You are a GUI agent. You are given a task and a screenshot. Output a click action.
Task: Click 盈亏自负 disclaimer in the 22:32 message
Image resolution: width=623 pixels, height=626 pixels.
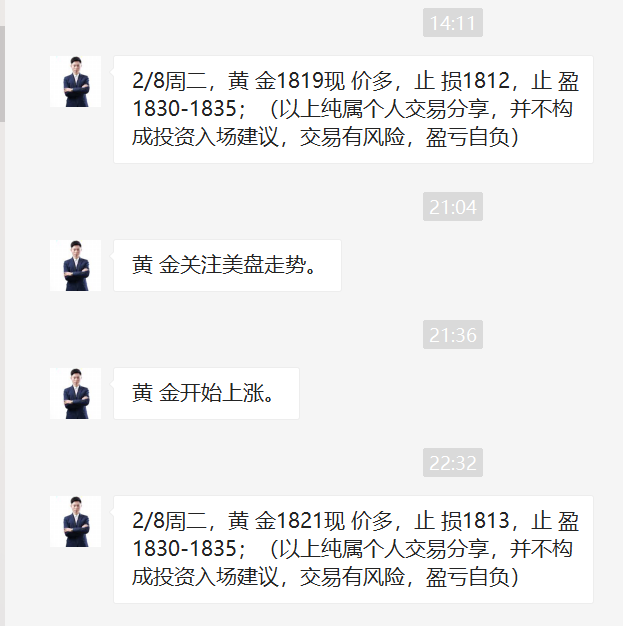click(x=468, y=577)
